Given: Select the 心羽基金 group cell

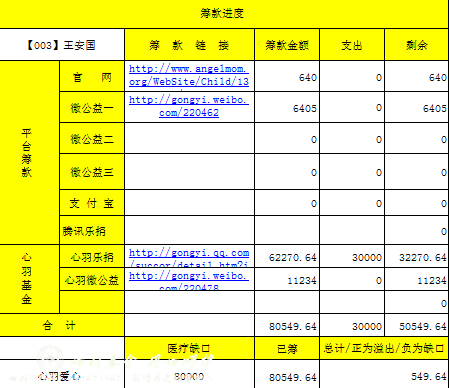Looking at the screenshot, I should [x=29, y=279].
